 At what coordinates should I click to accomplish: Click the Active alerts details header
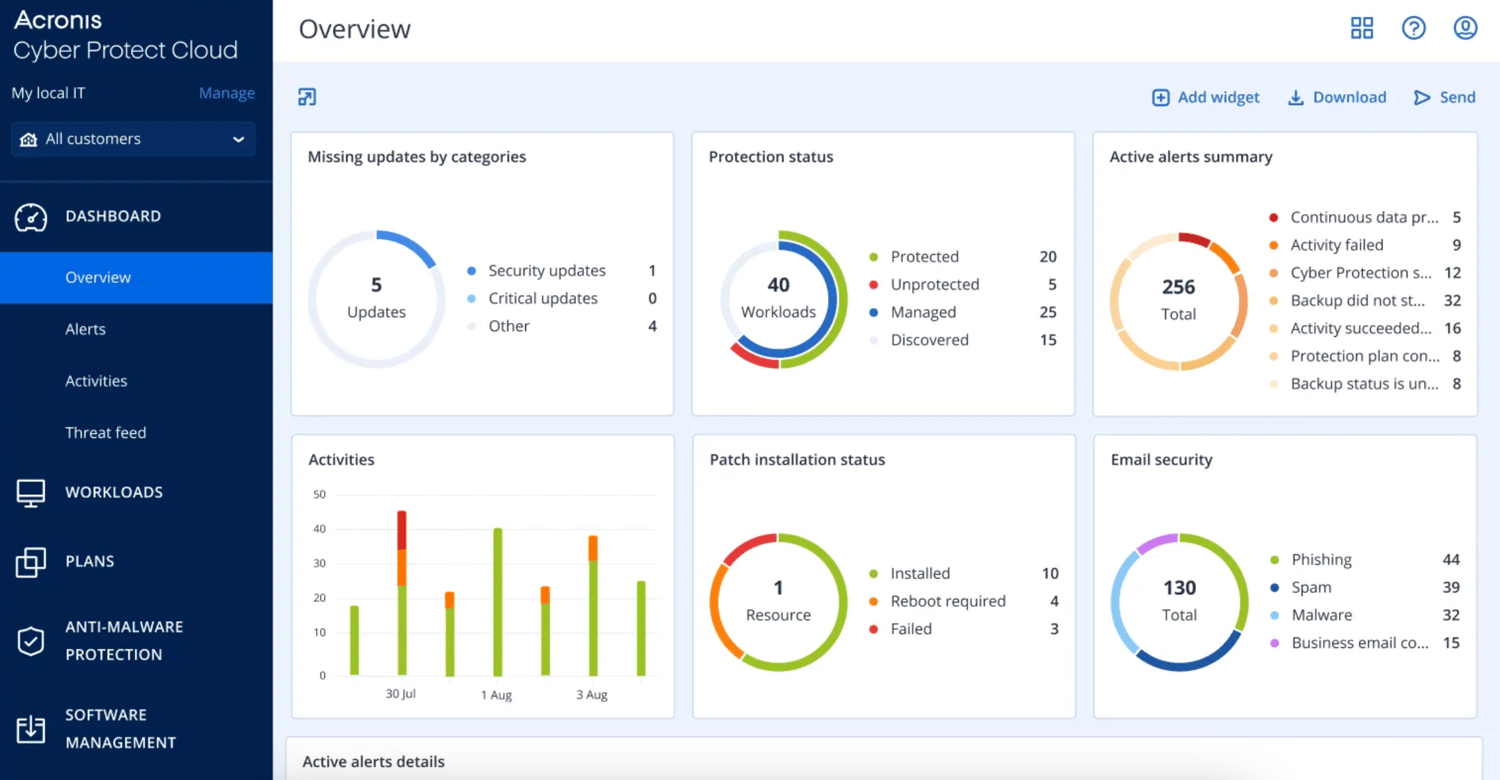point(373,761)
